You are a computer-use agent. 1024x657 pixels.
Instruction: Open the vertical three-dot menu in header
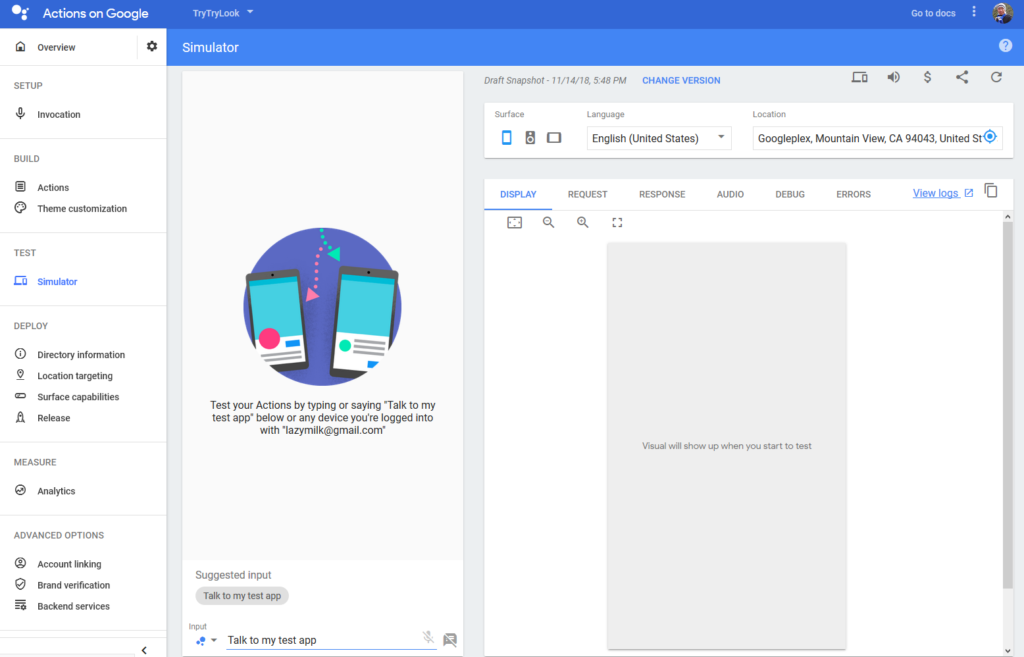pos(974,12)
